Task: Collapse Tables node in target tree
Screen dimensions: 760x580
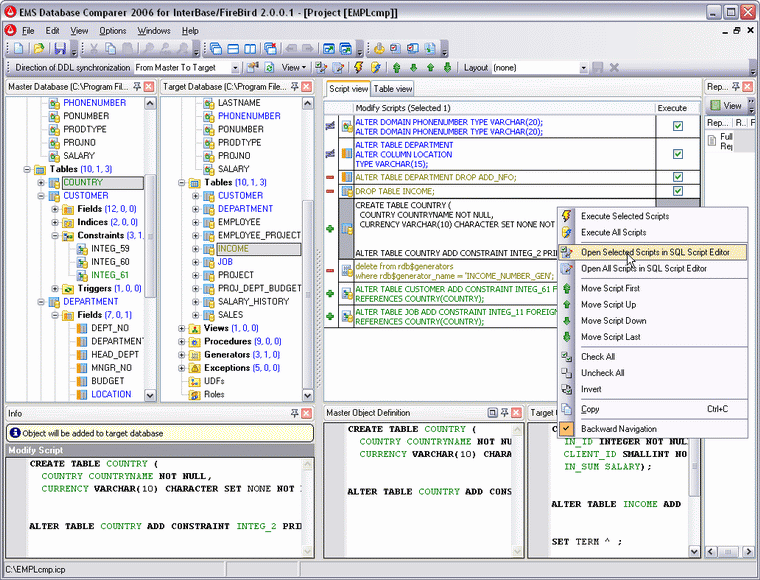Action: [182, 183]
